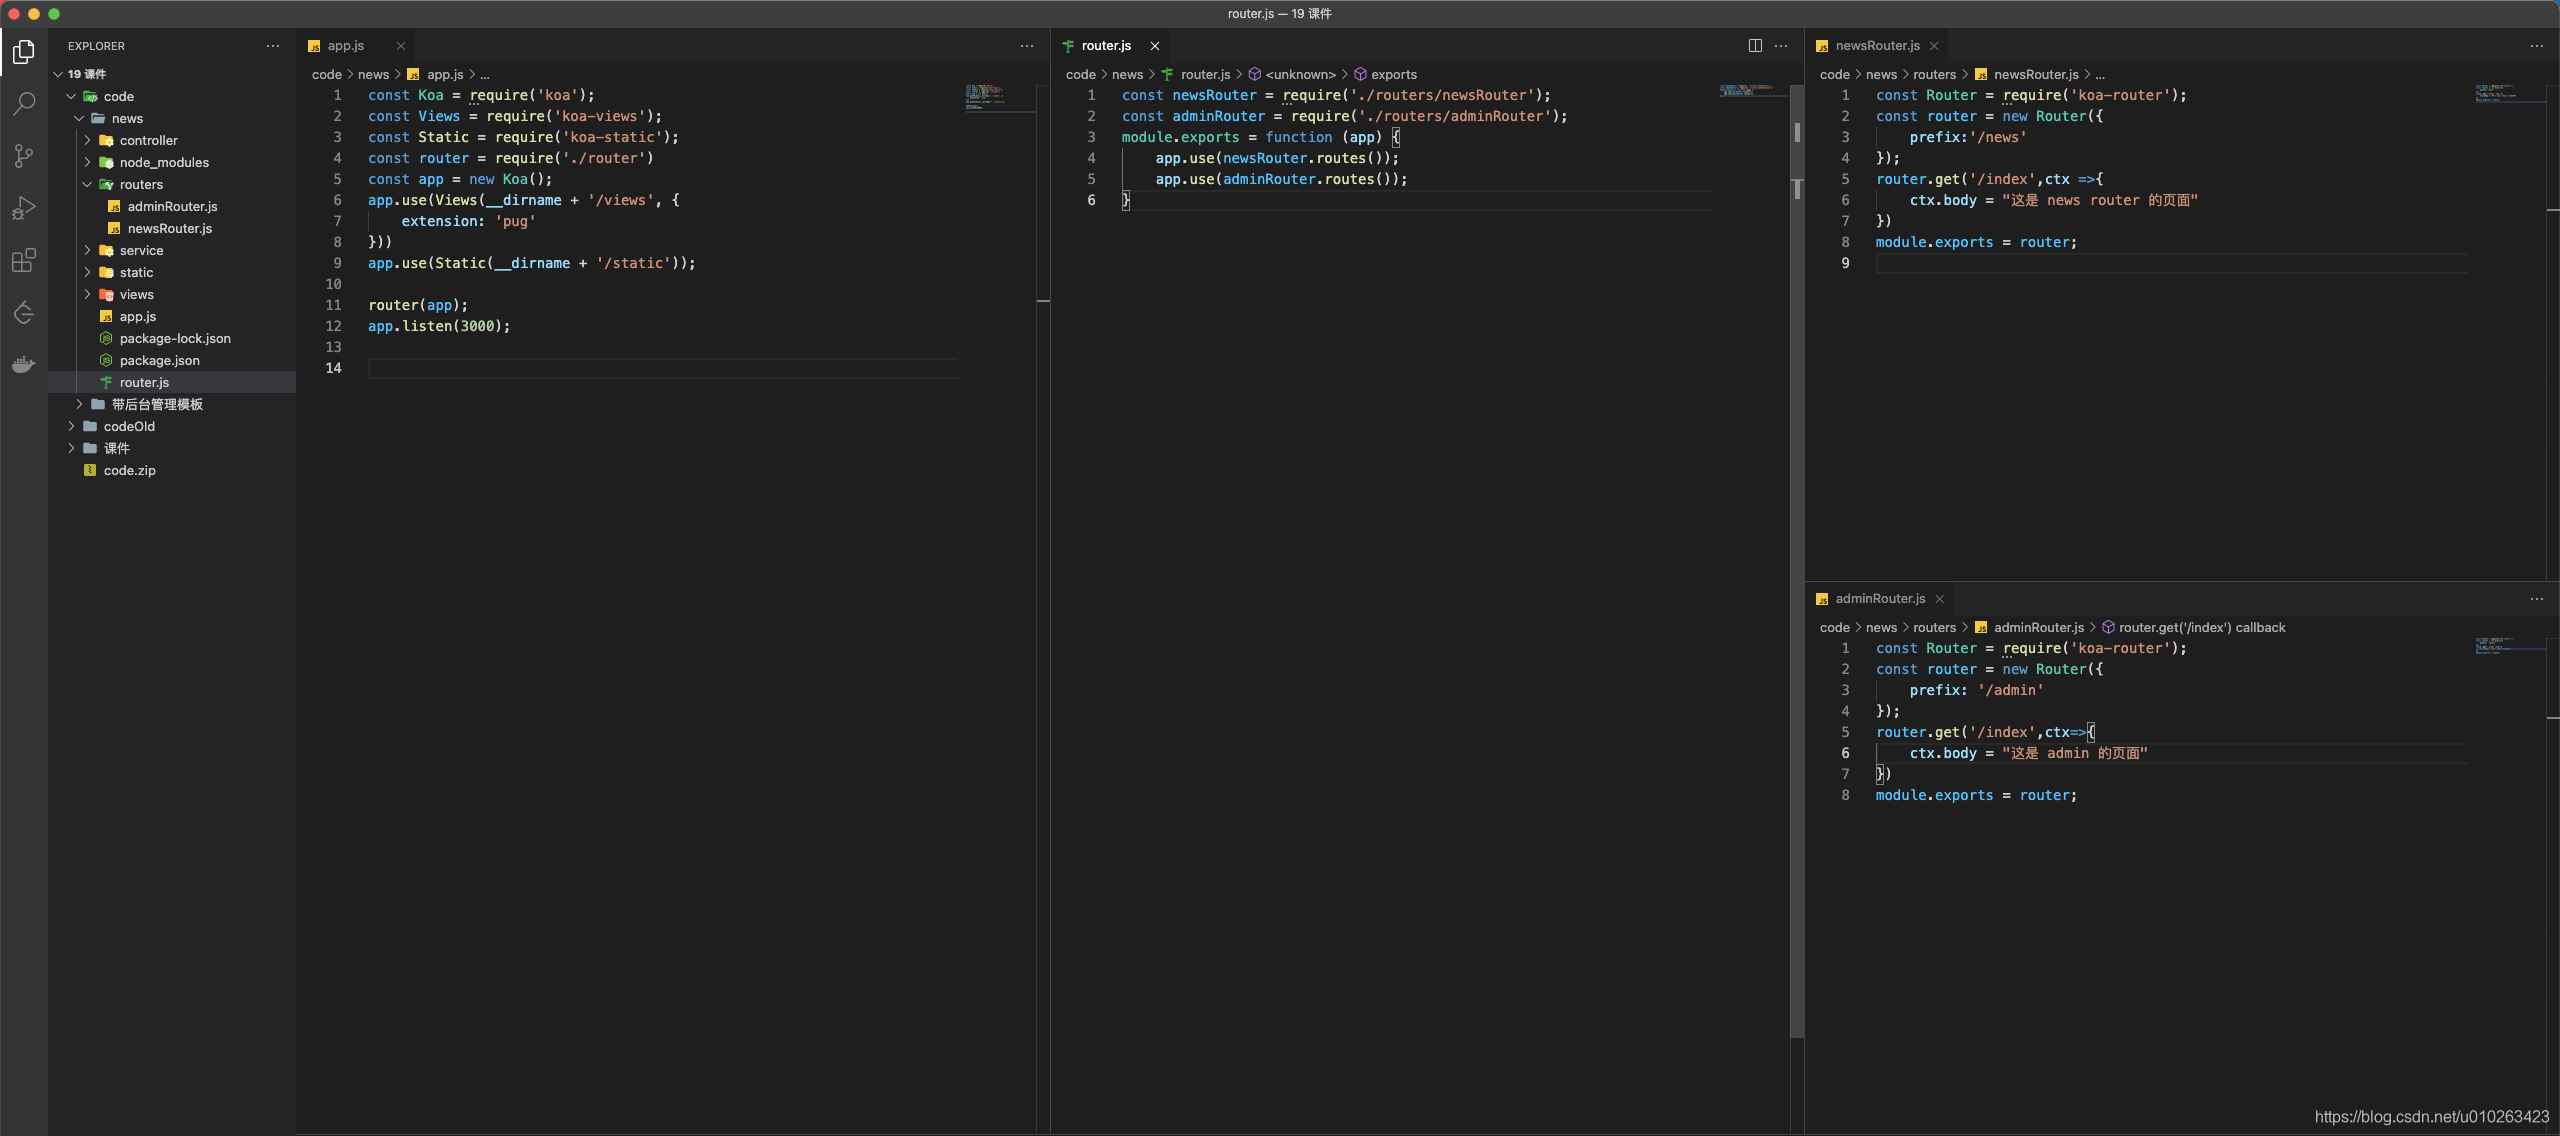Viewport: 2560px width, 1136px height.
Task: Click the split editor icon in router.js group
Action: click(x=1755, y=46)
